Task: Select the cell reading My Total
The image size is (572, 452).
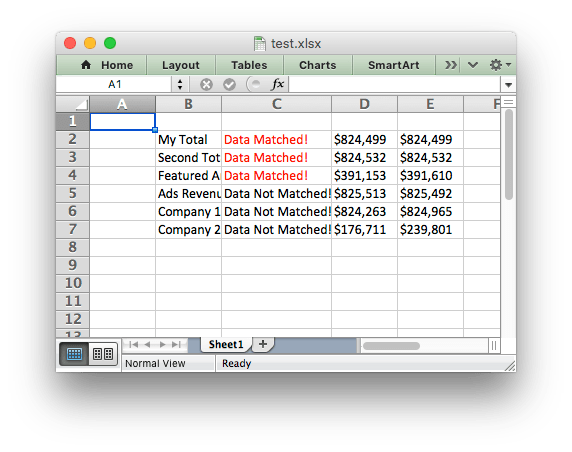Action: click(188, 139)
